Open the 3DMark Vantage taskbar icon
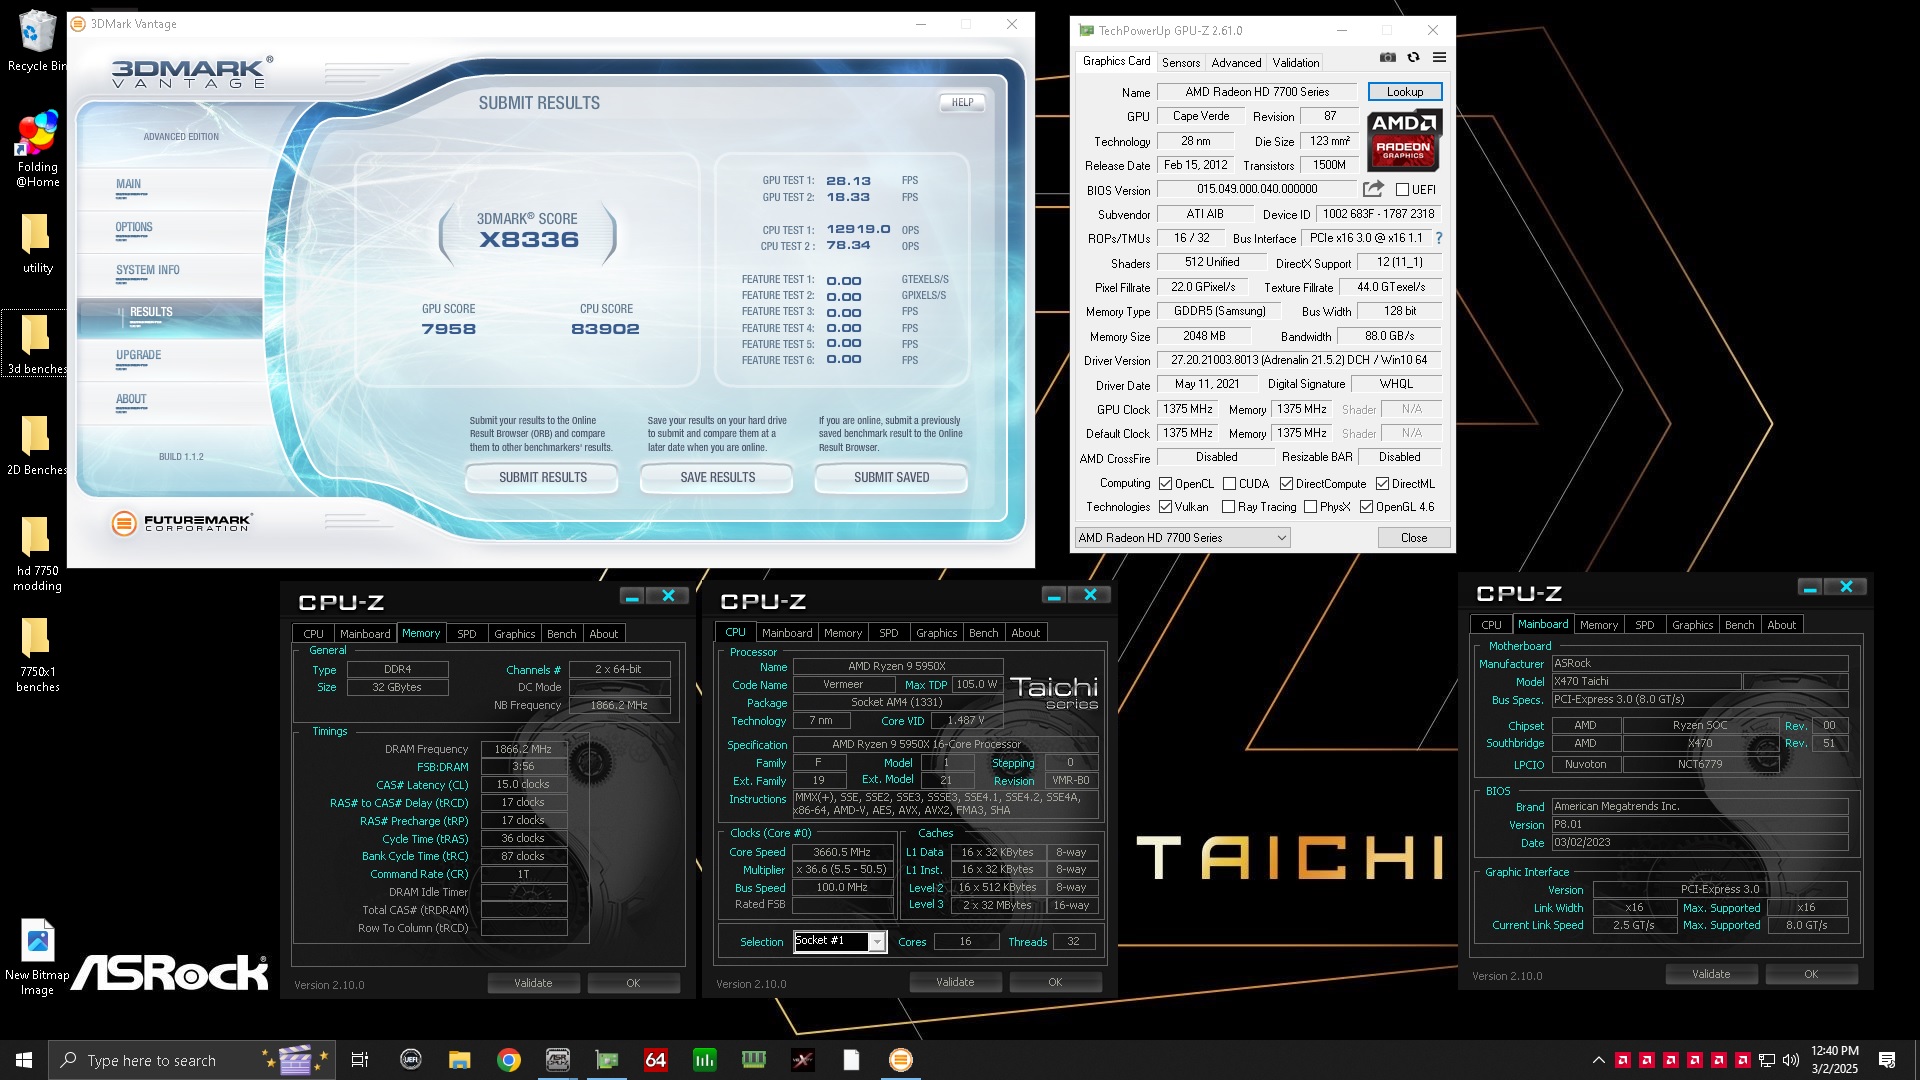 click(x=901, y=1060)
